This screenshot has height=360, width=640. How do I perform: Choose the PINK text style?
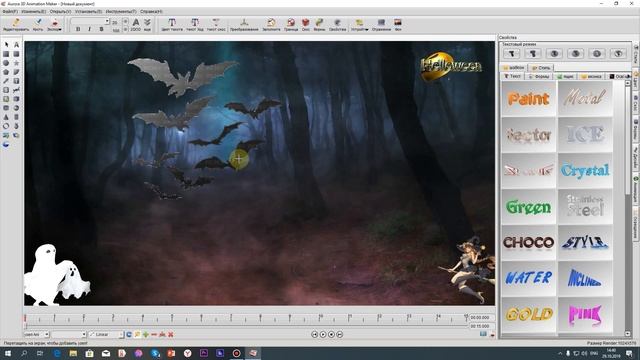tap(585, 314)
